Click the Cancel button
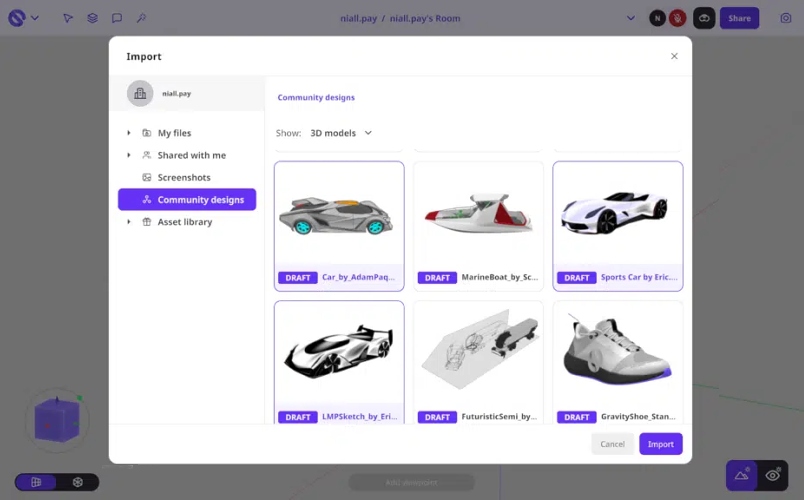 pos(613,444)
